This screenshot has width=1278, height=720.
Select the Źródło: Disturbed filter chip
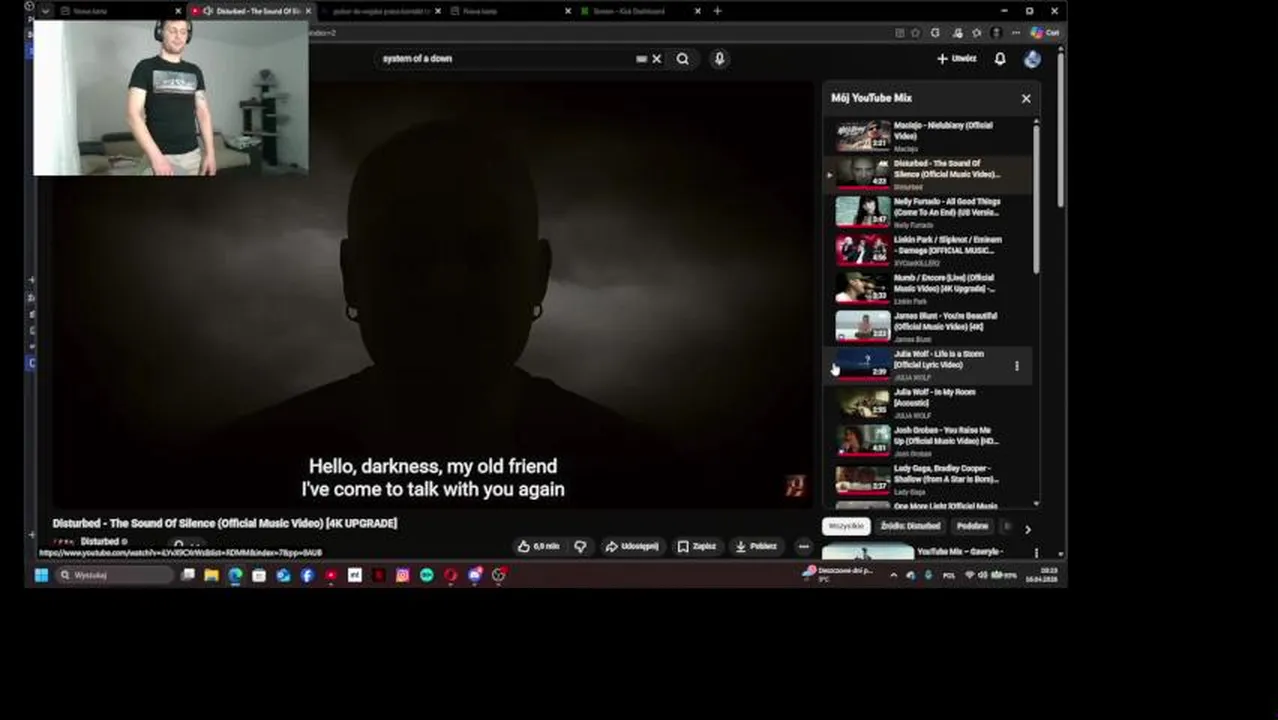pyautogui.click(x=911, y=526)
